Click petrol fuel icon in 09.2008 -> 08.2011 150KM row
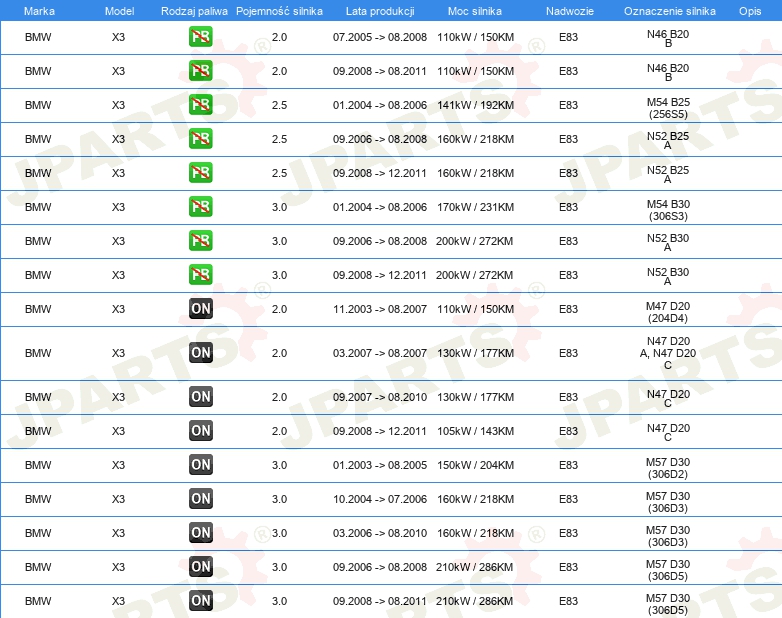Screen dimensions: 782x618 click(200, 70)
